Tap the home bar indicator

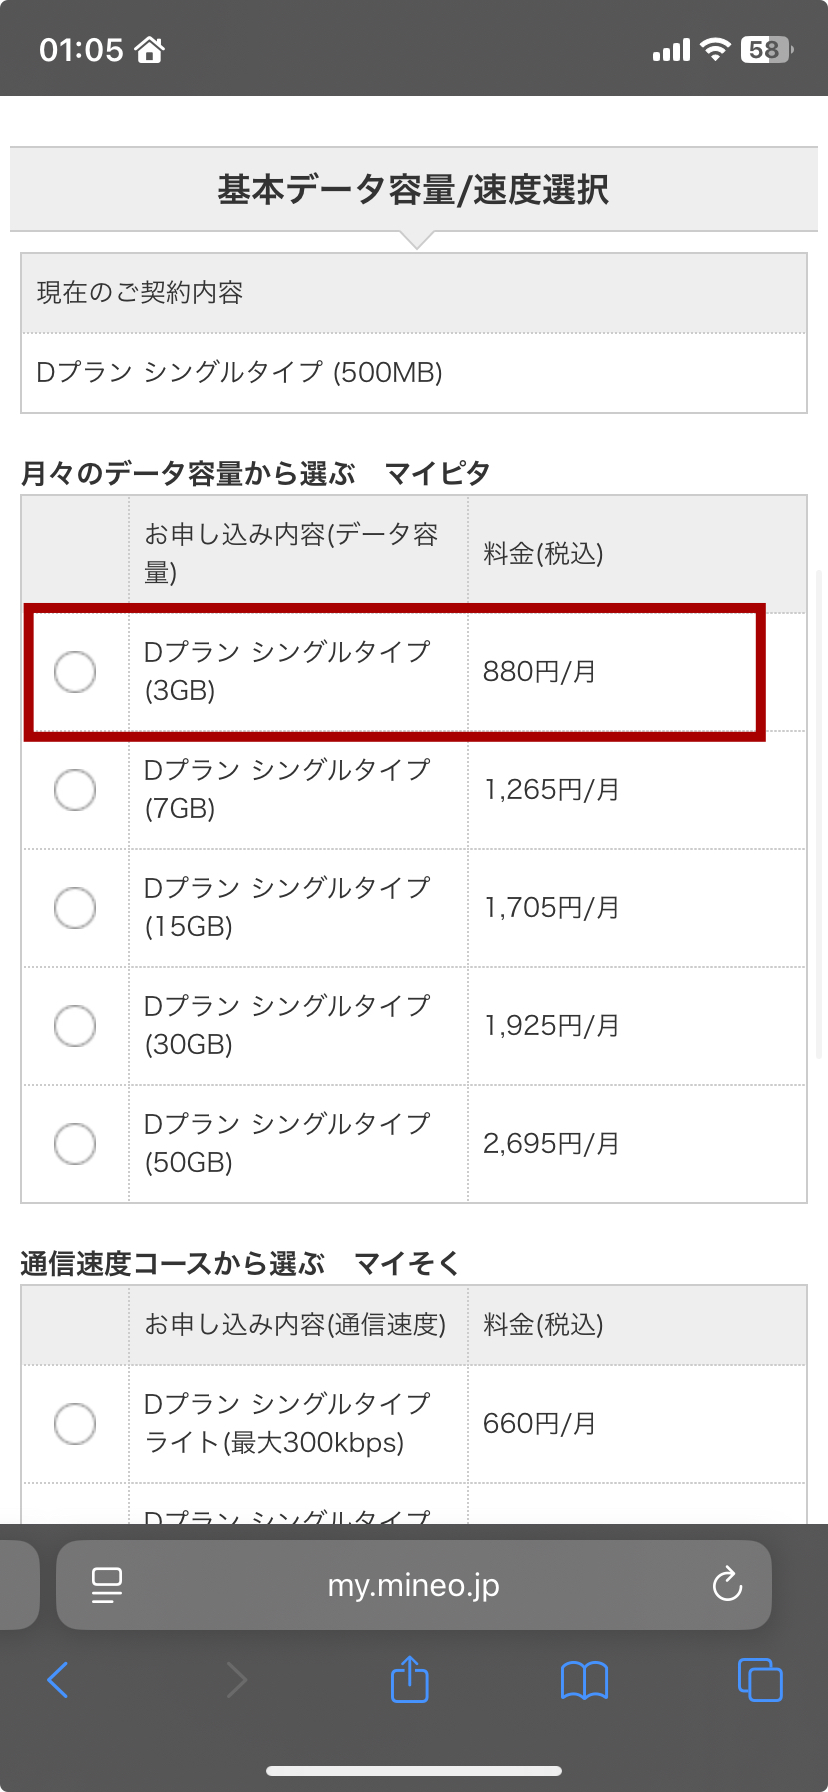(413, 1771)
